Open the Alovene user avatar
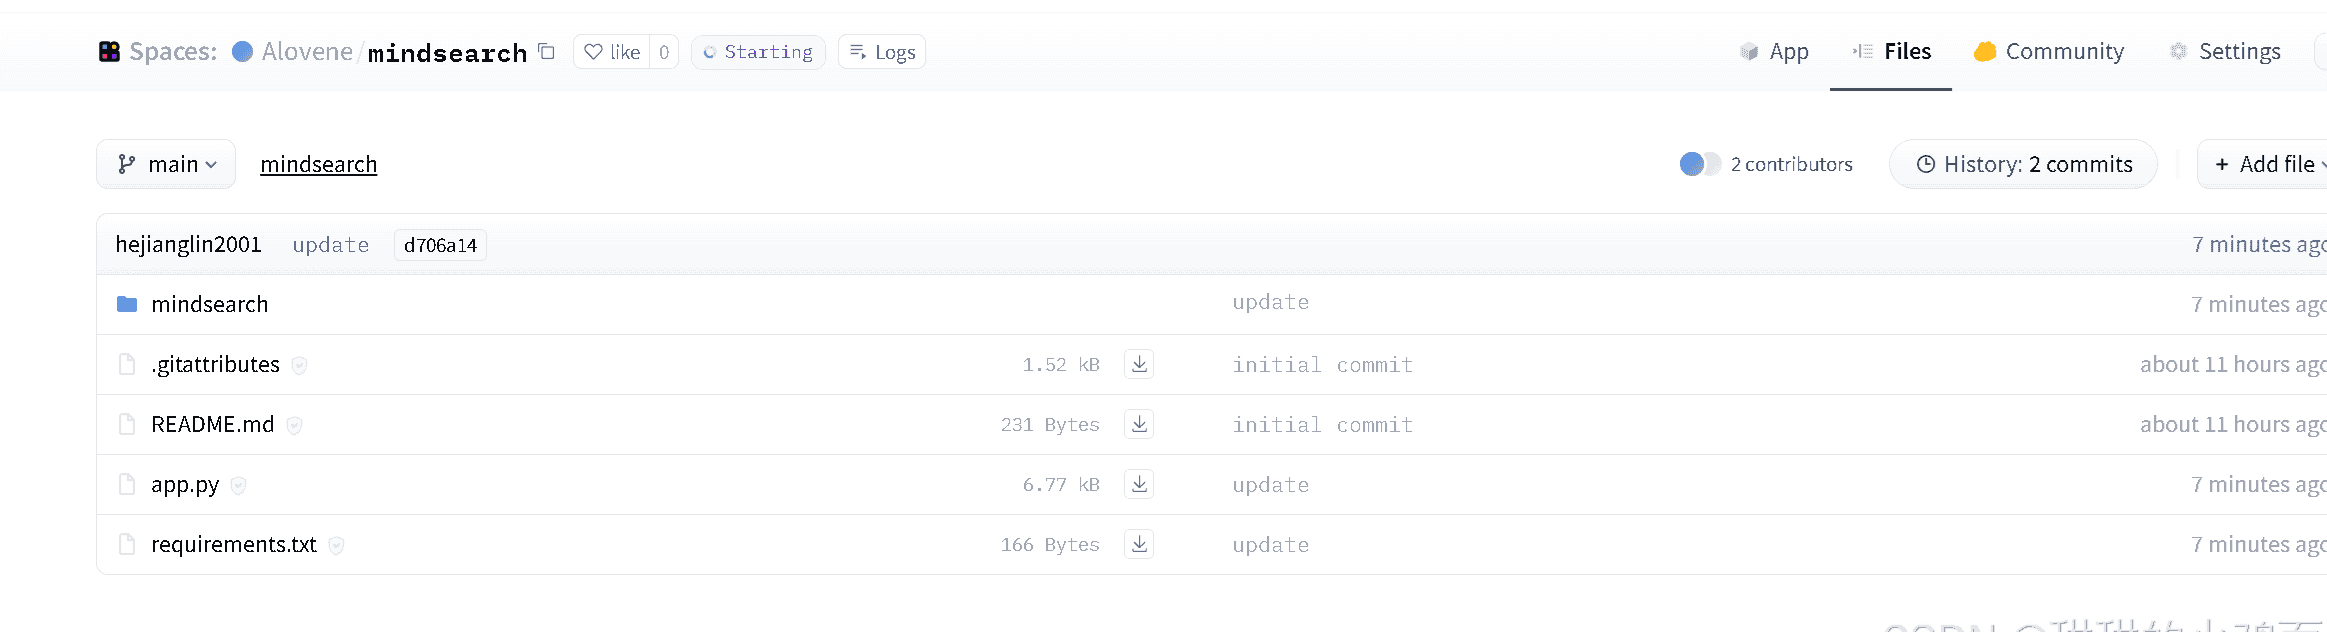 (x=242, y=51)
